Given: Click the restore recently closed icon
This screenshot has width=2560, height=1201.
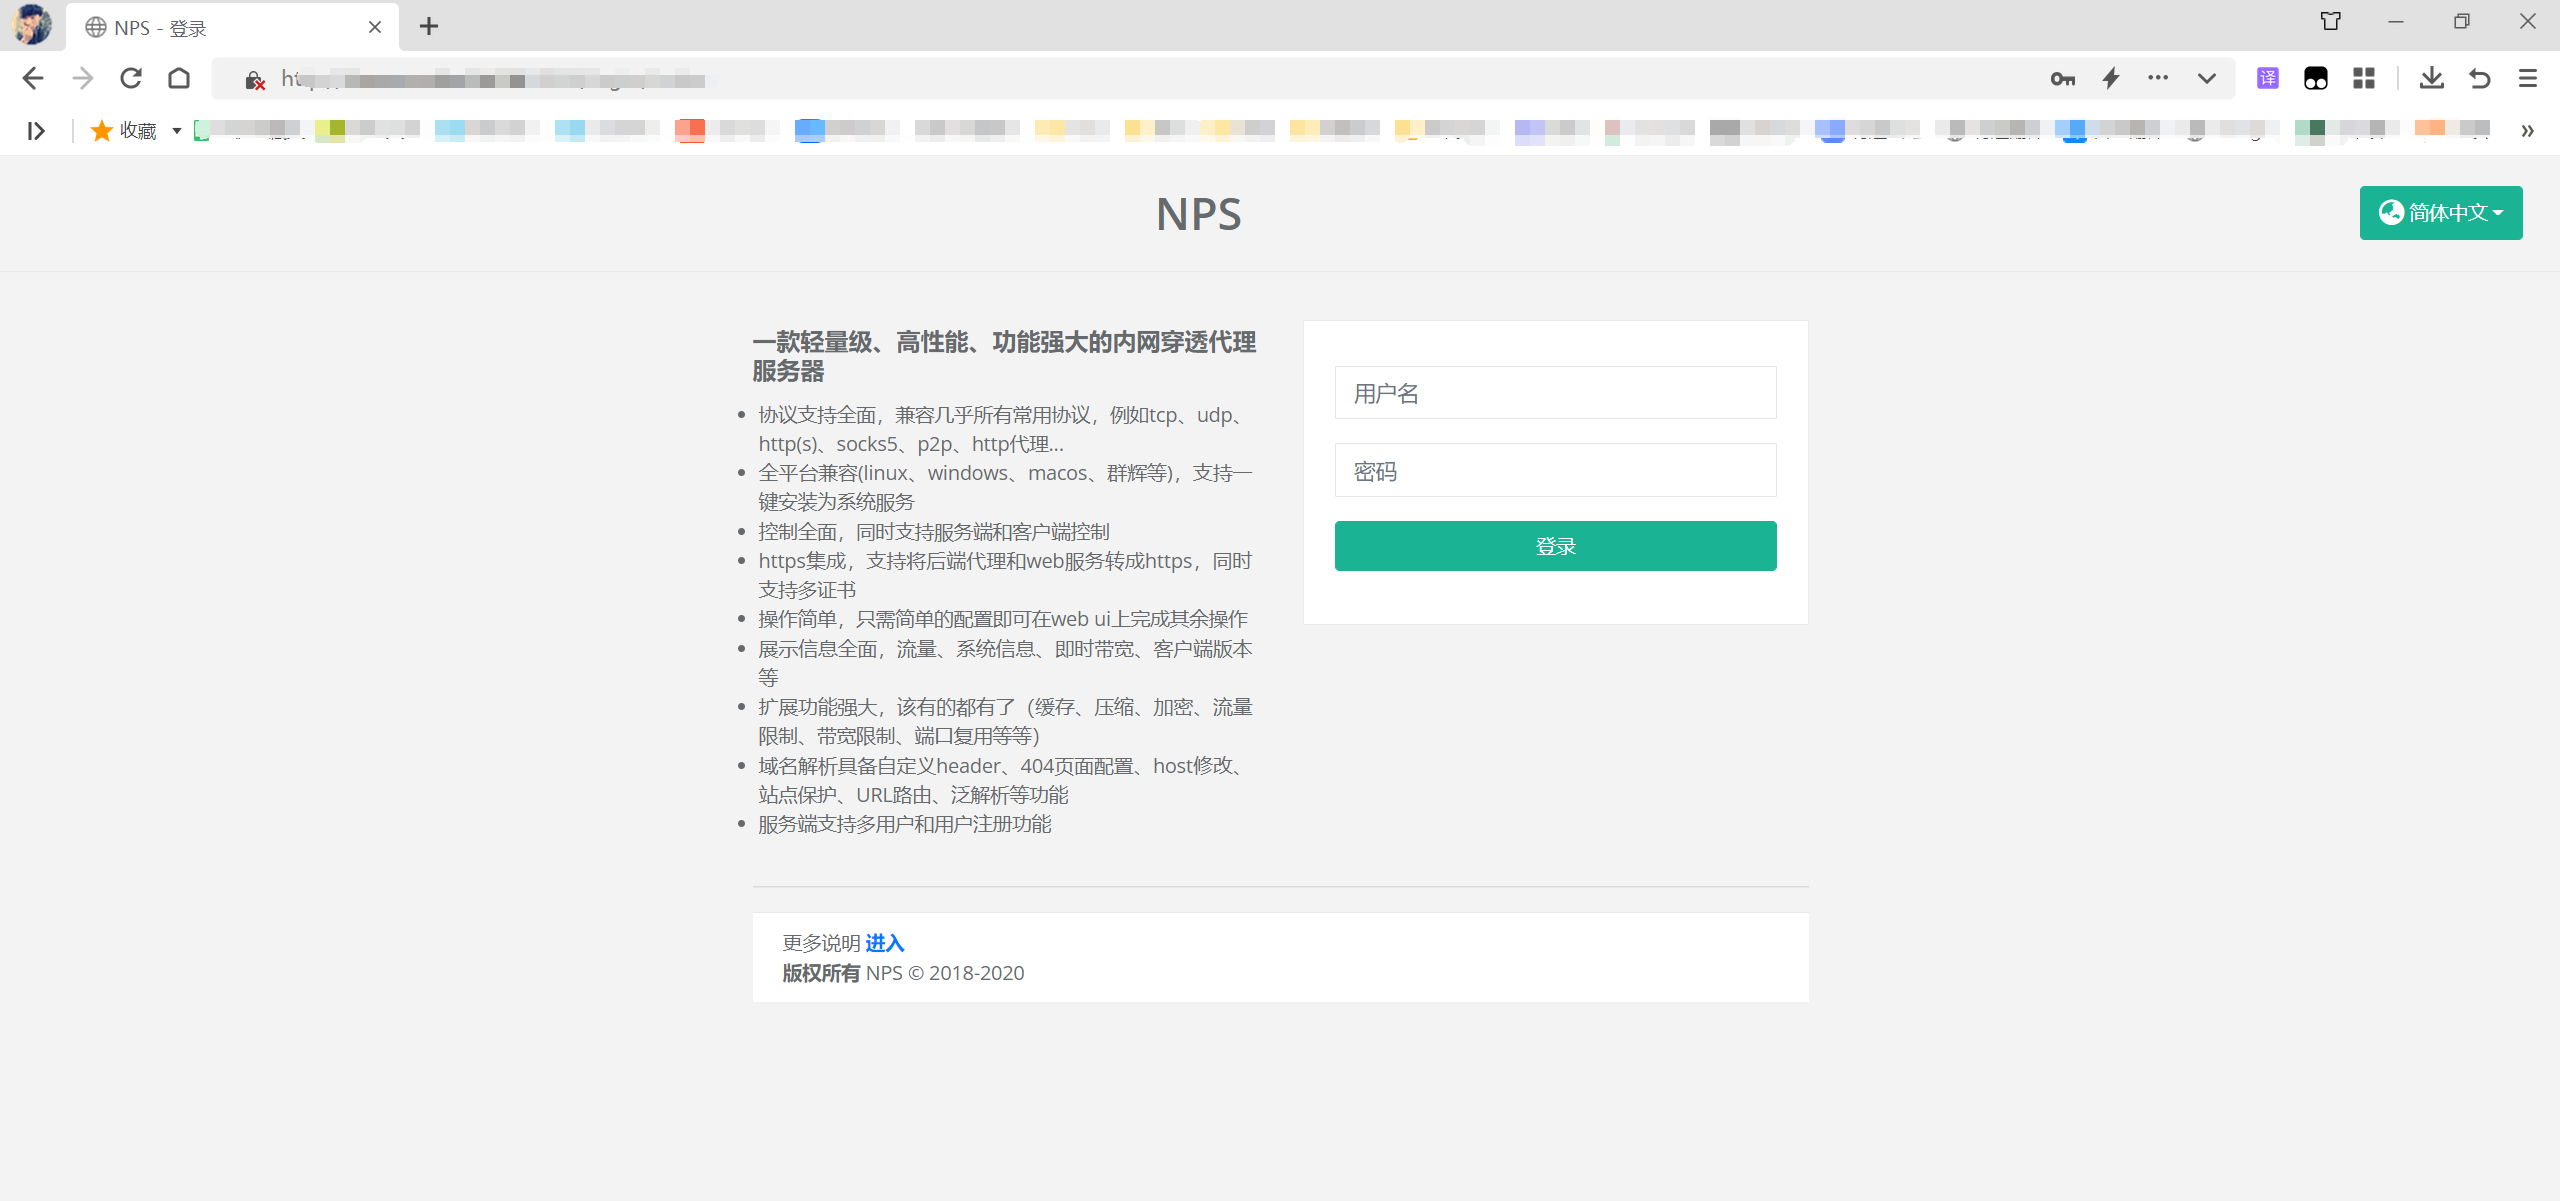Looking at the screenshot, I should coord(2480,77).
